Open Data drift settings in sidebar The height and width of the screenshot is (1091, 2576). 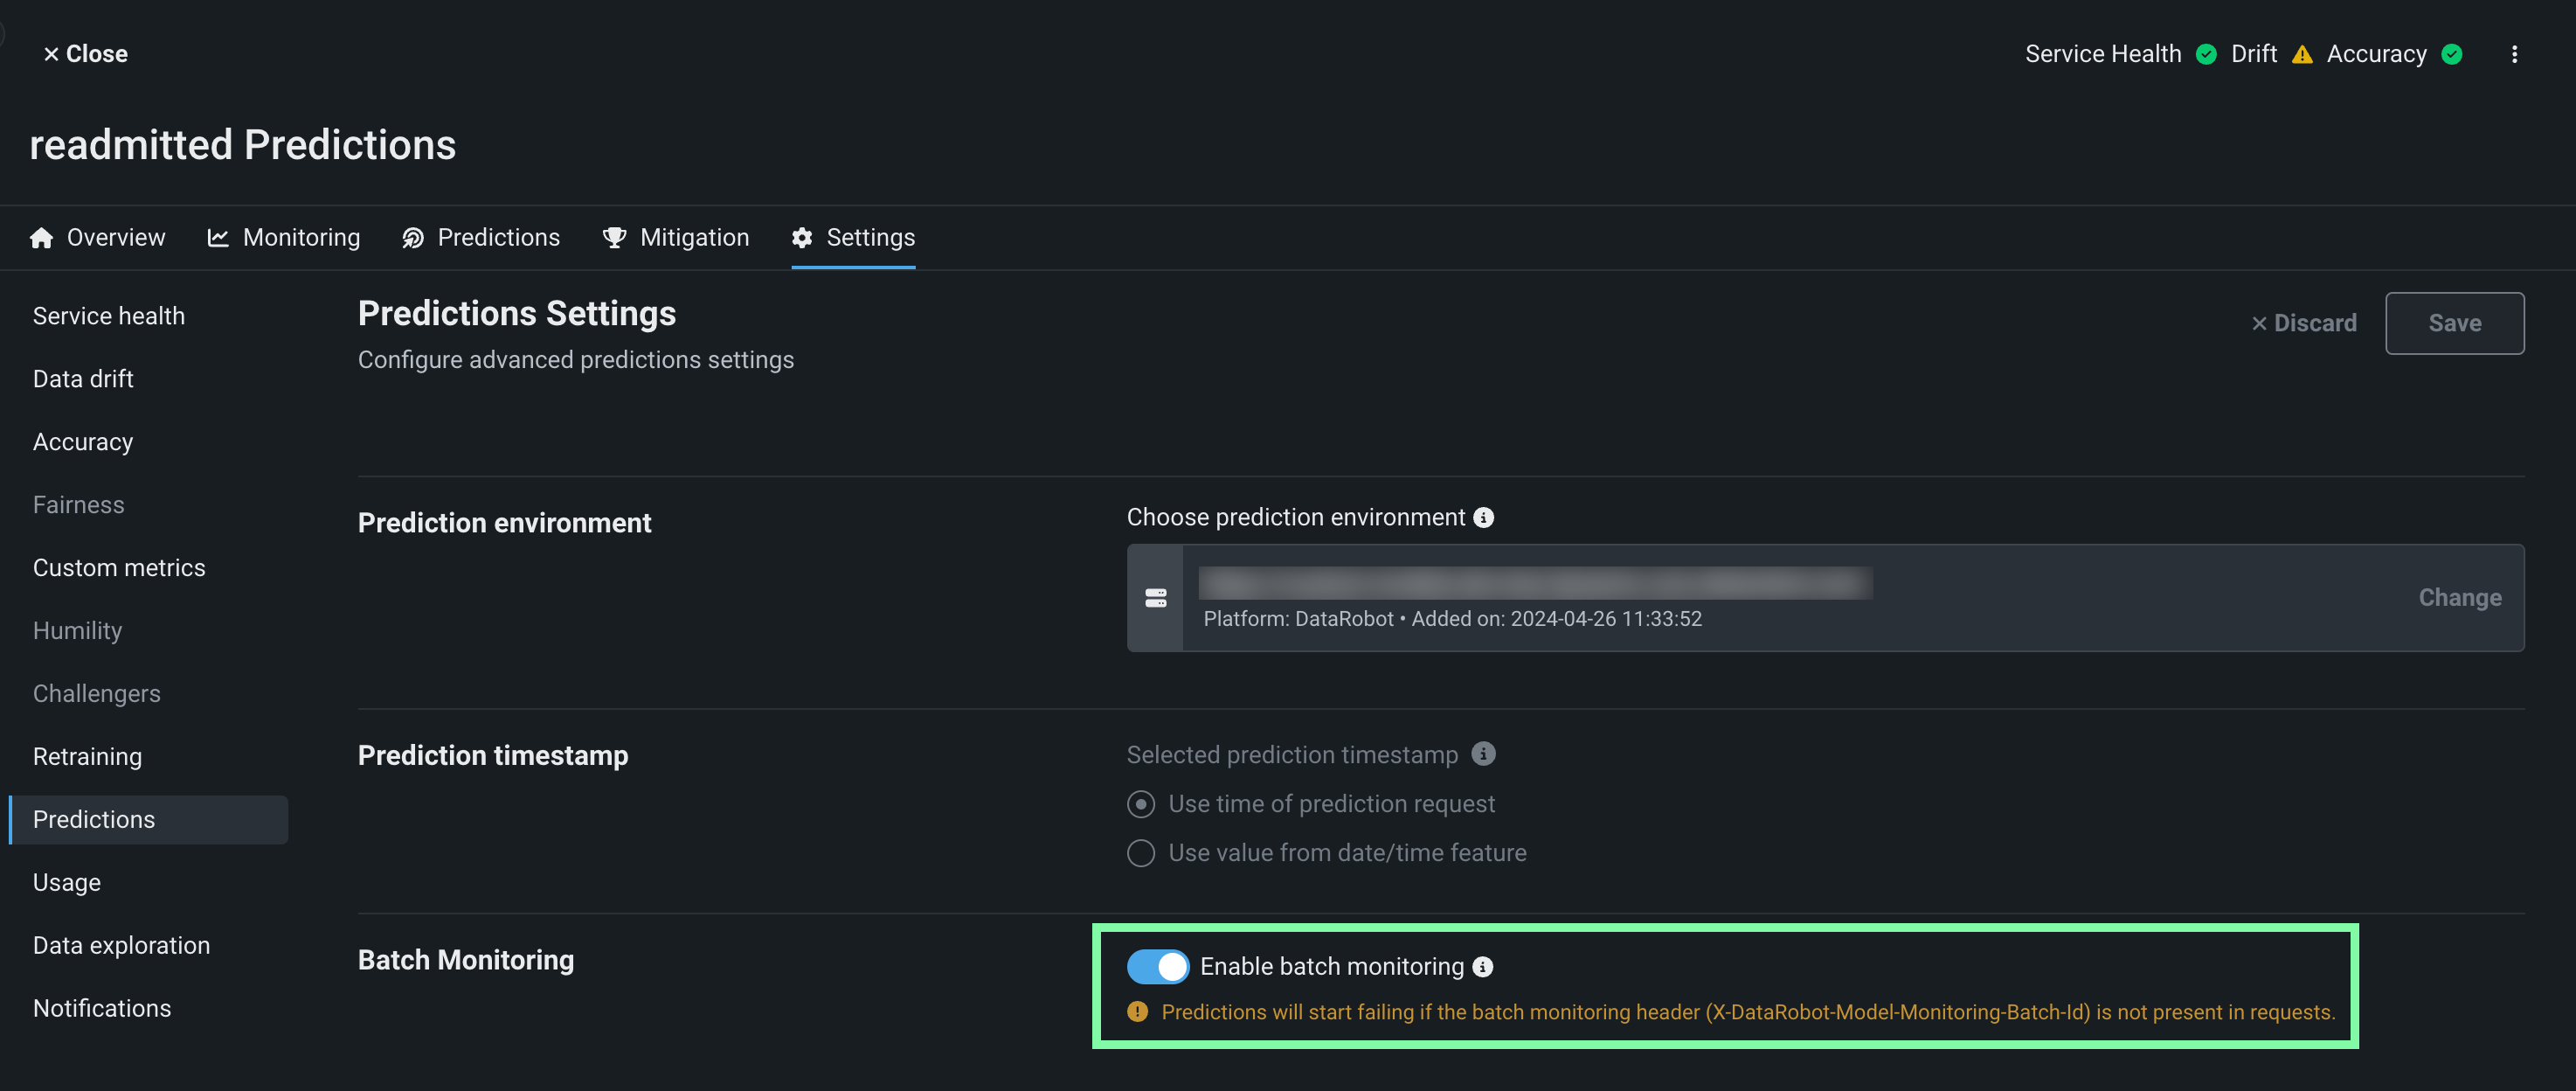[83, 379]
